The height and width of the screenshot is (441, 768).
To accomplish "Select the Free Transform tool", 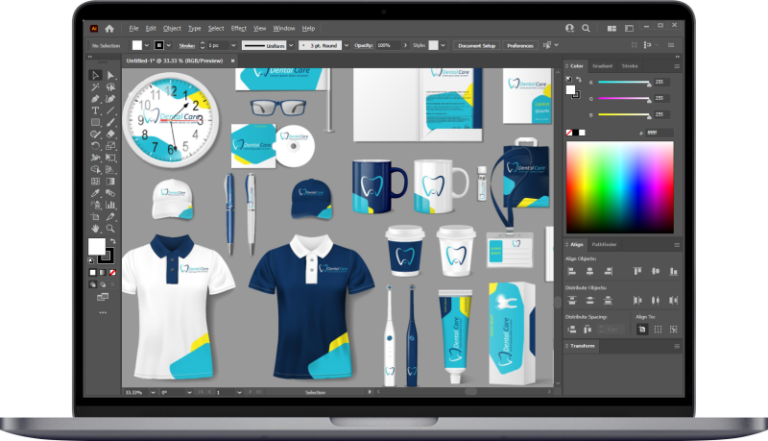I will [111, 158].
